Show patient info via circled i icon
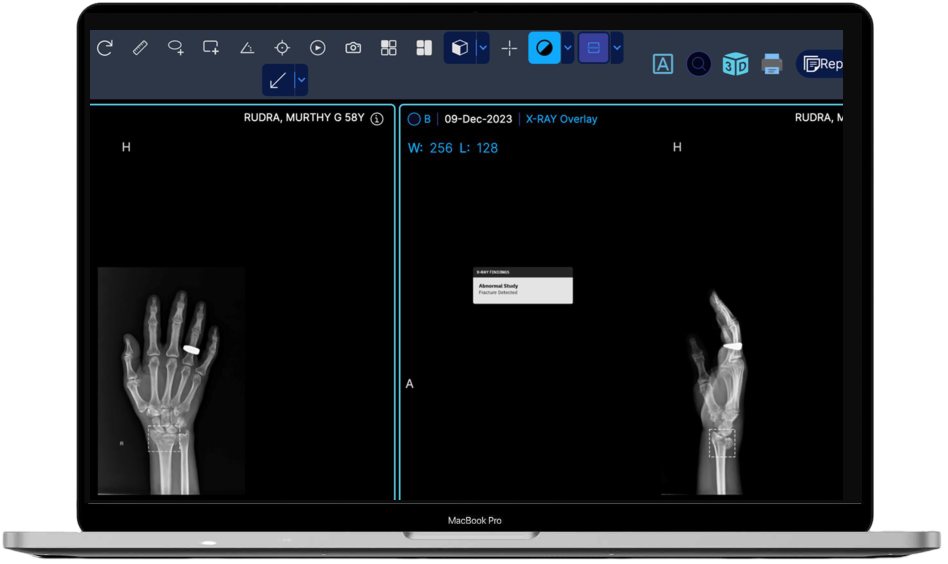 (377, 118)
